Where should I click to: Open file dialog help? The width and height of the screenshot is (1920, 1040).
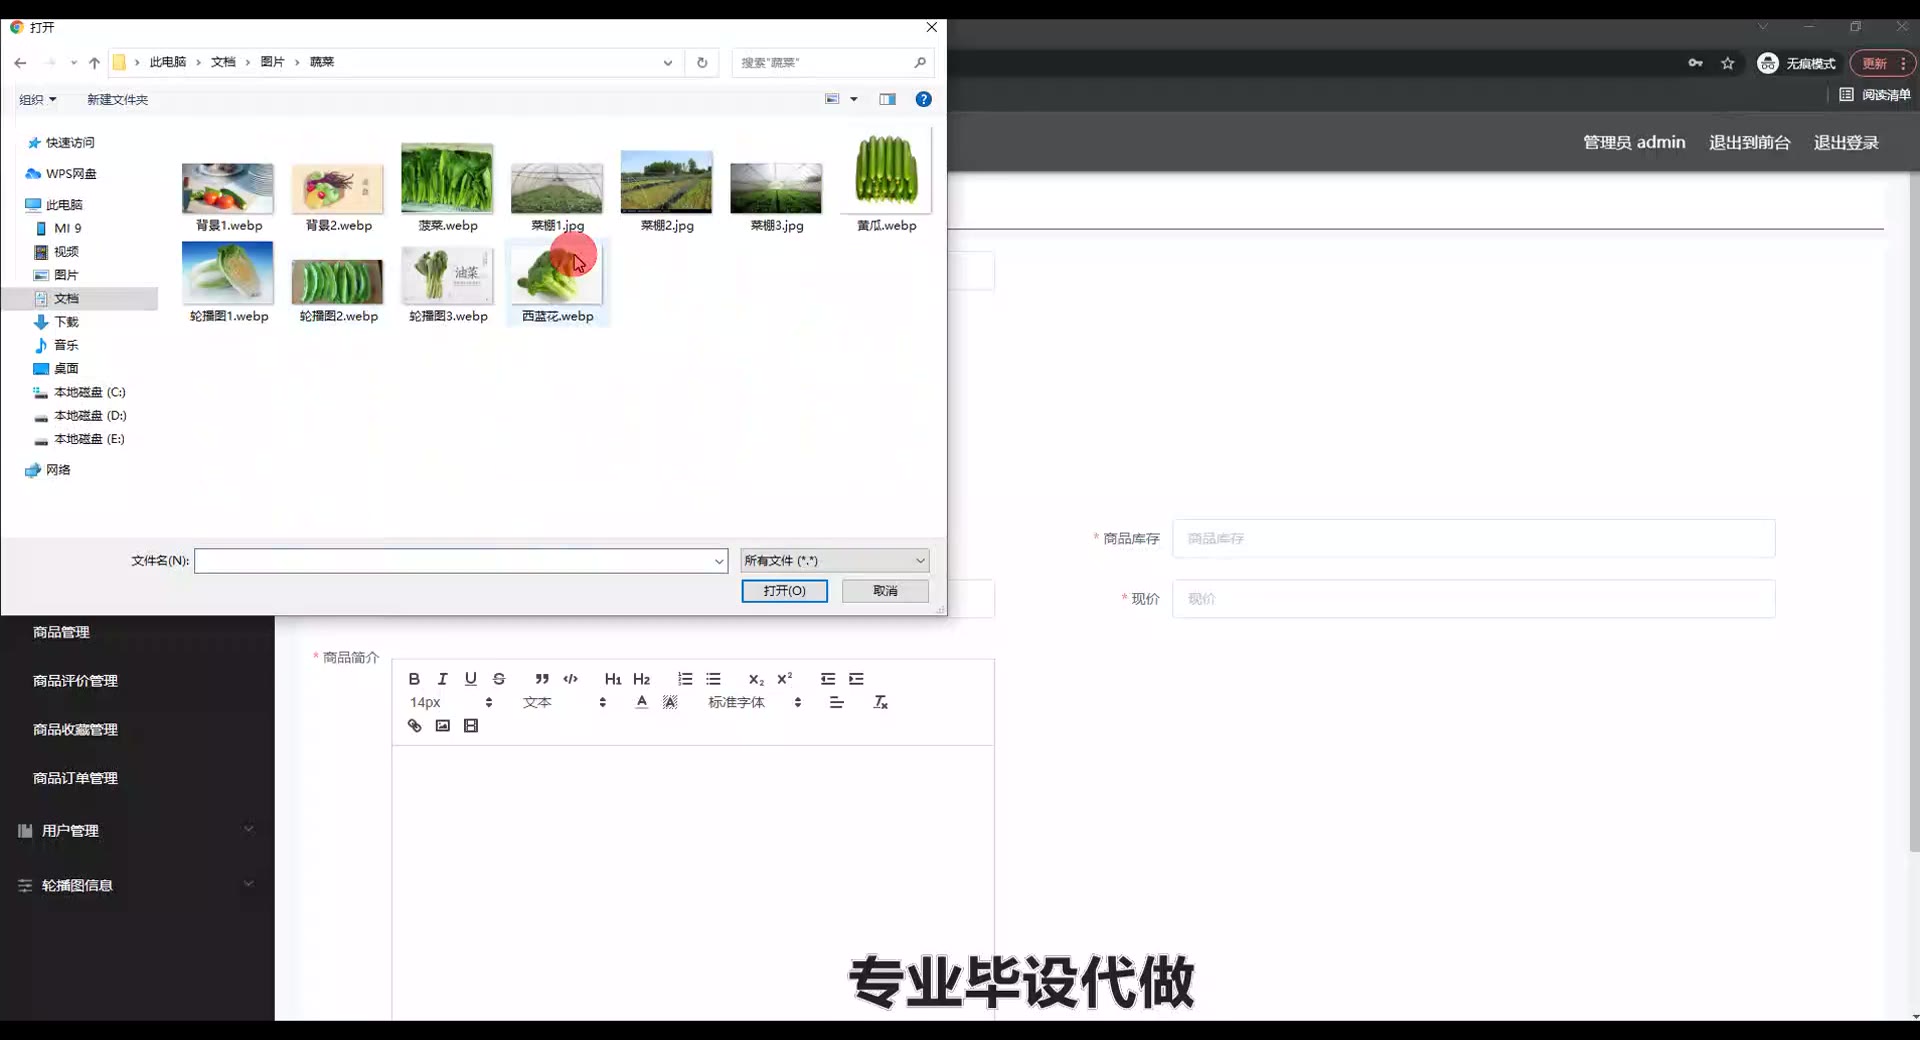click(x=924, y=99)
